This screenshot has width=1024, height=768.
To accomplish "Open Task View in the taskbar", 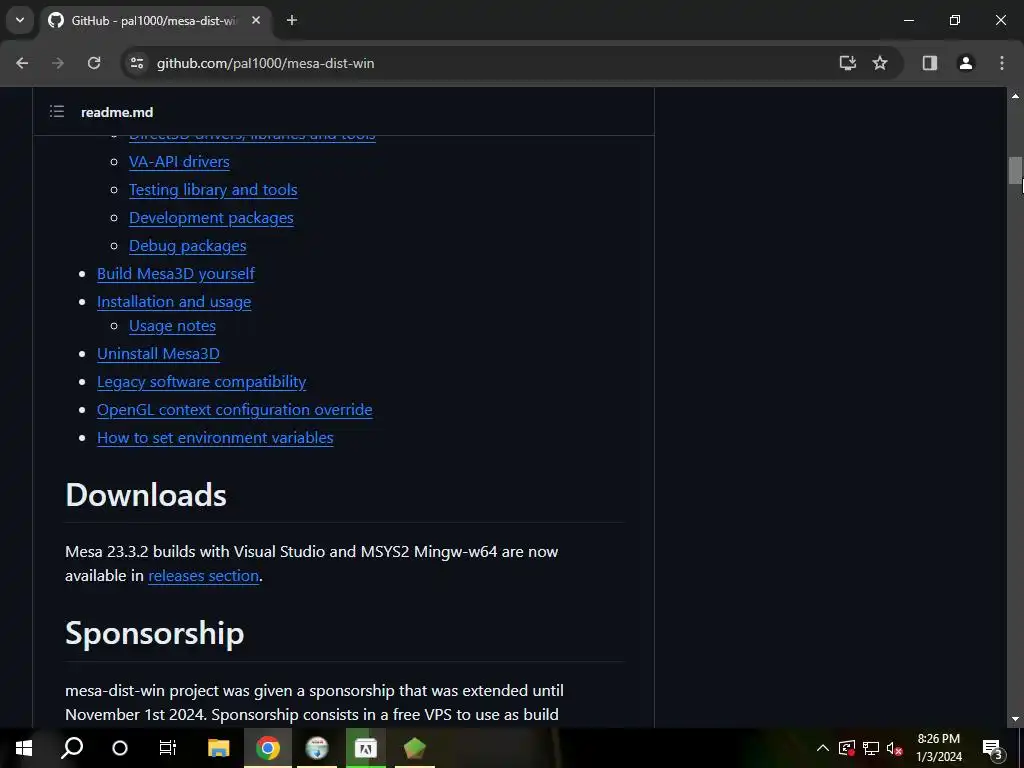I will coord(168,748).
